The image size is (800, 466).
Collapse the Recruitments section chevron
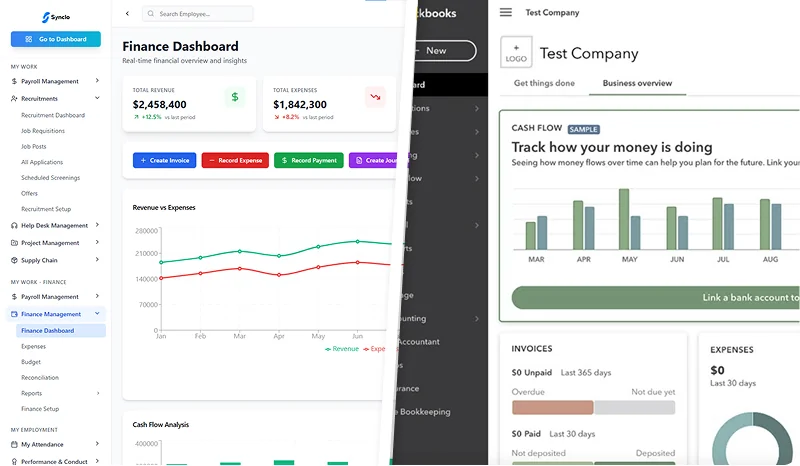click(97, 98)
